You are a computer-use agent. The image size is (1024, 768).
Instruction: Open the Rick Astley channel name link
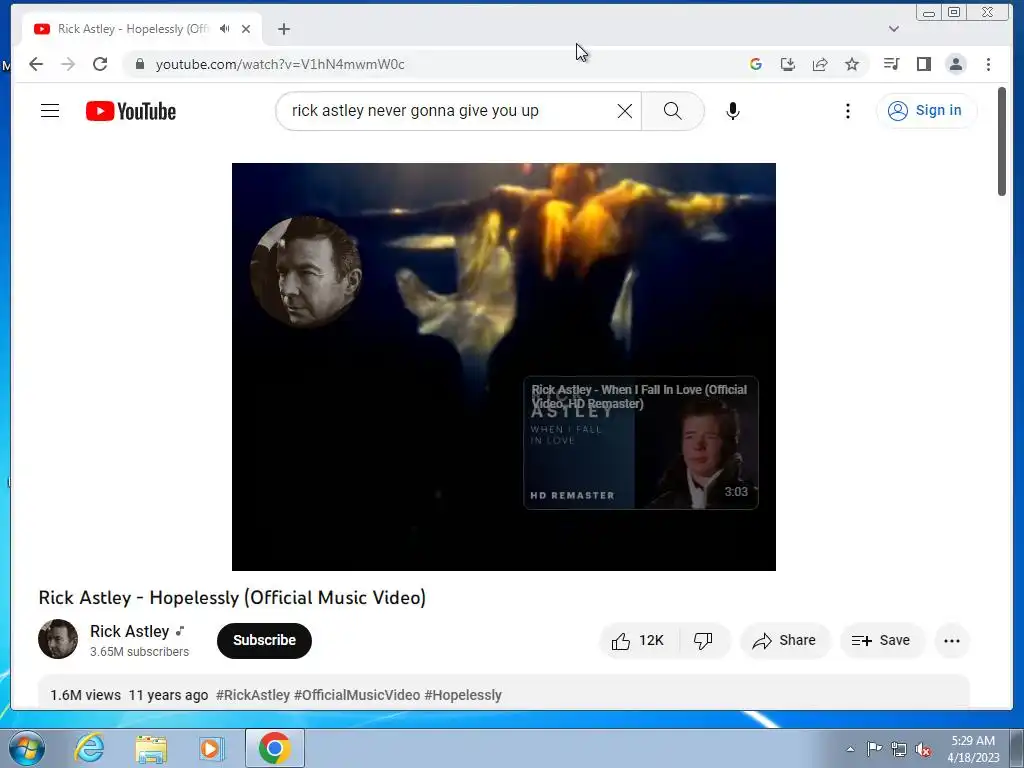[x=129, y=632]
